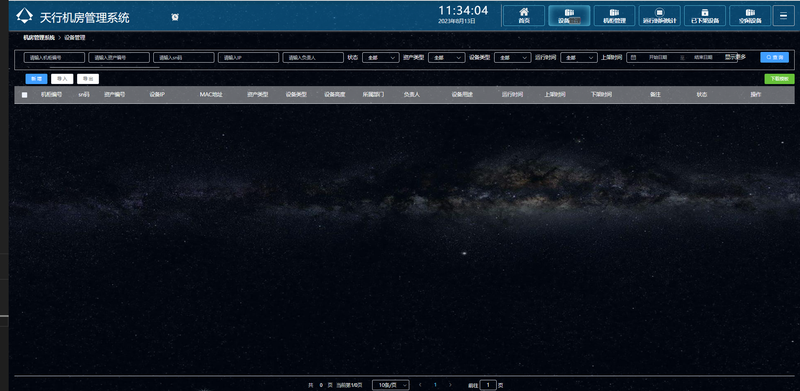Click the 设备高度 column header
The image size is (800, 391).
click(x=335, y=94)
